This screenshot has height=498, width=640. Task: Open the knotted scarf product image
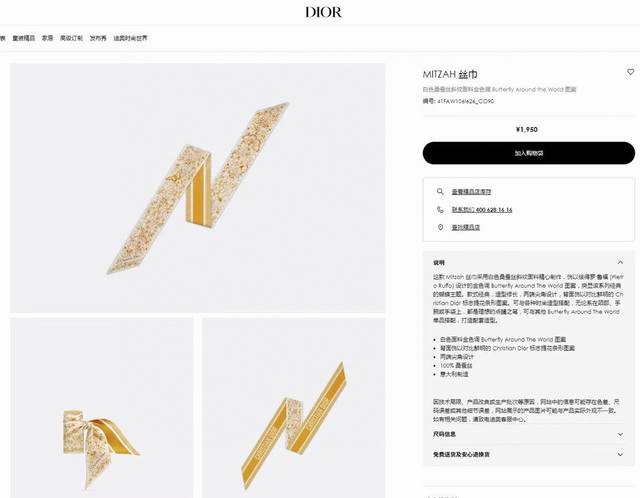pos(102,407)
